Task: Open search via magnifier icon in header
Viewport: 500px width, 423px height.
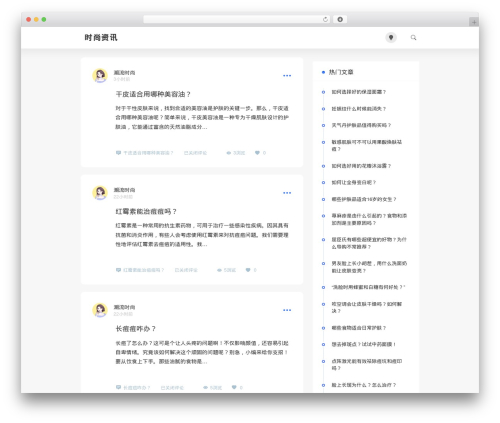Action: click(x=413, y=38)
